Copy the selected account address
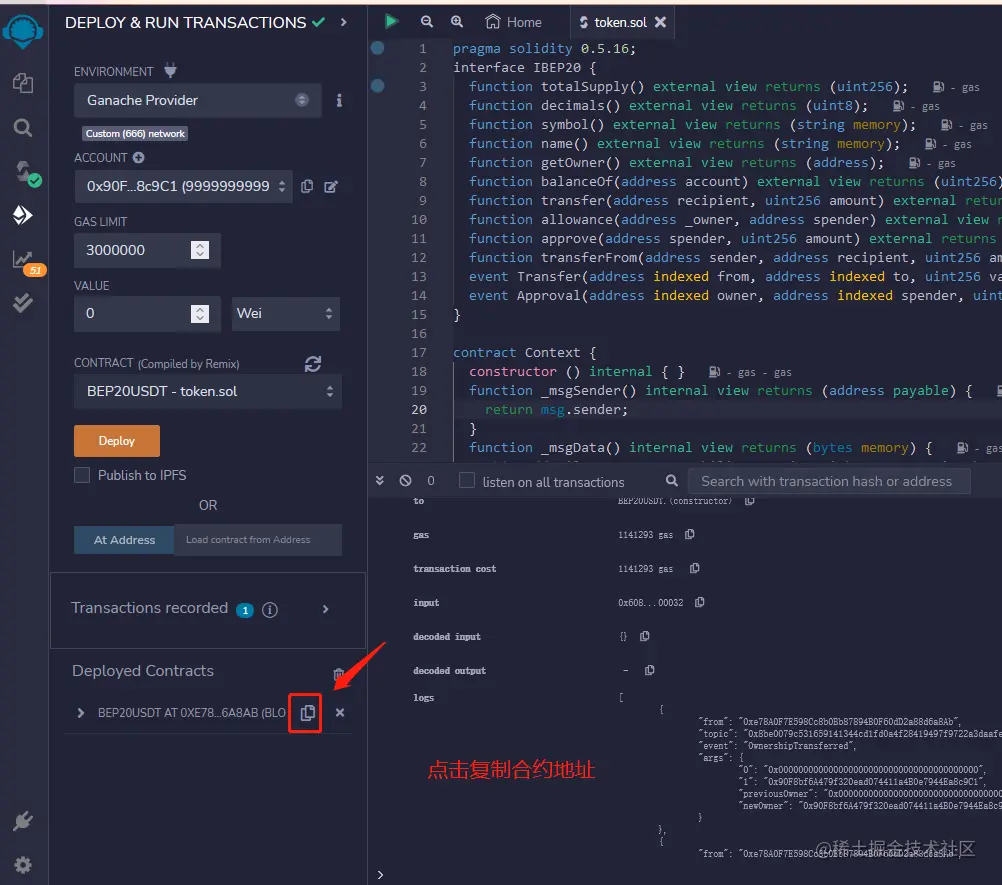The width and height of the screenshot is (1002, 885). click(307, 186)
